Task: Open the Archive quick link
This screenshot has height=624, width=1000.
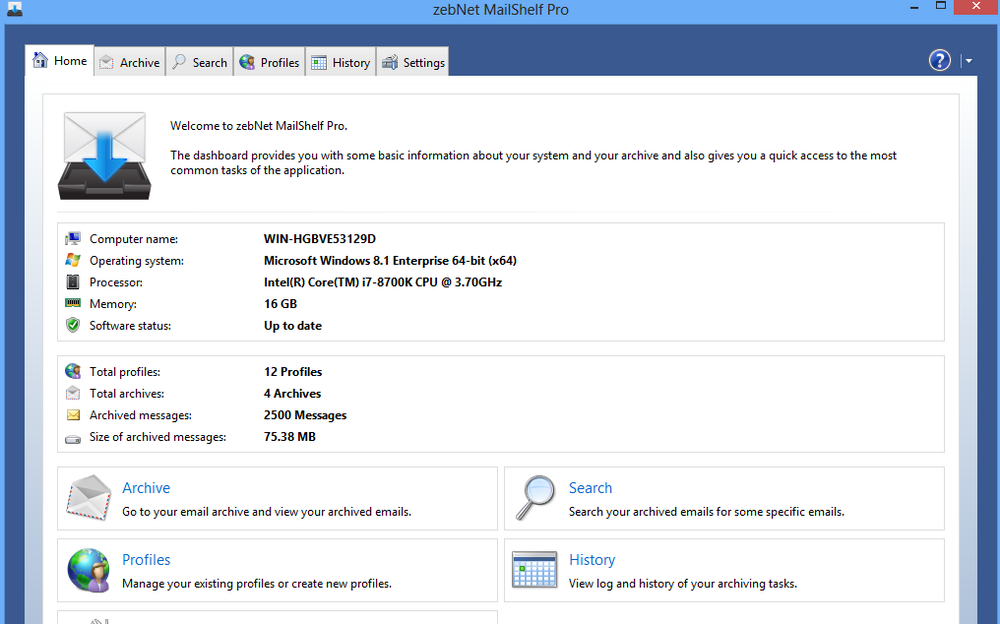Action: coord(146,488)
